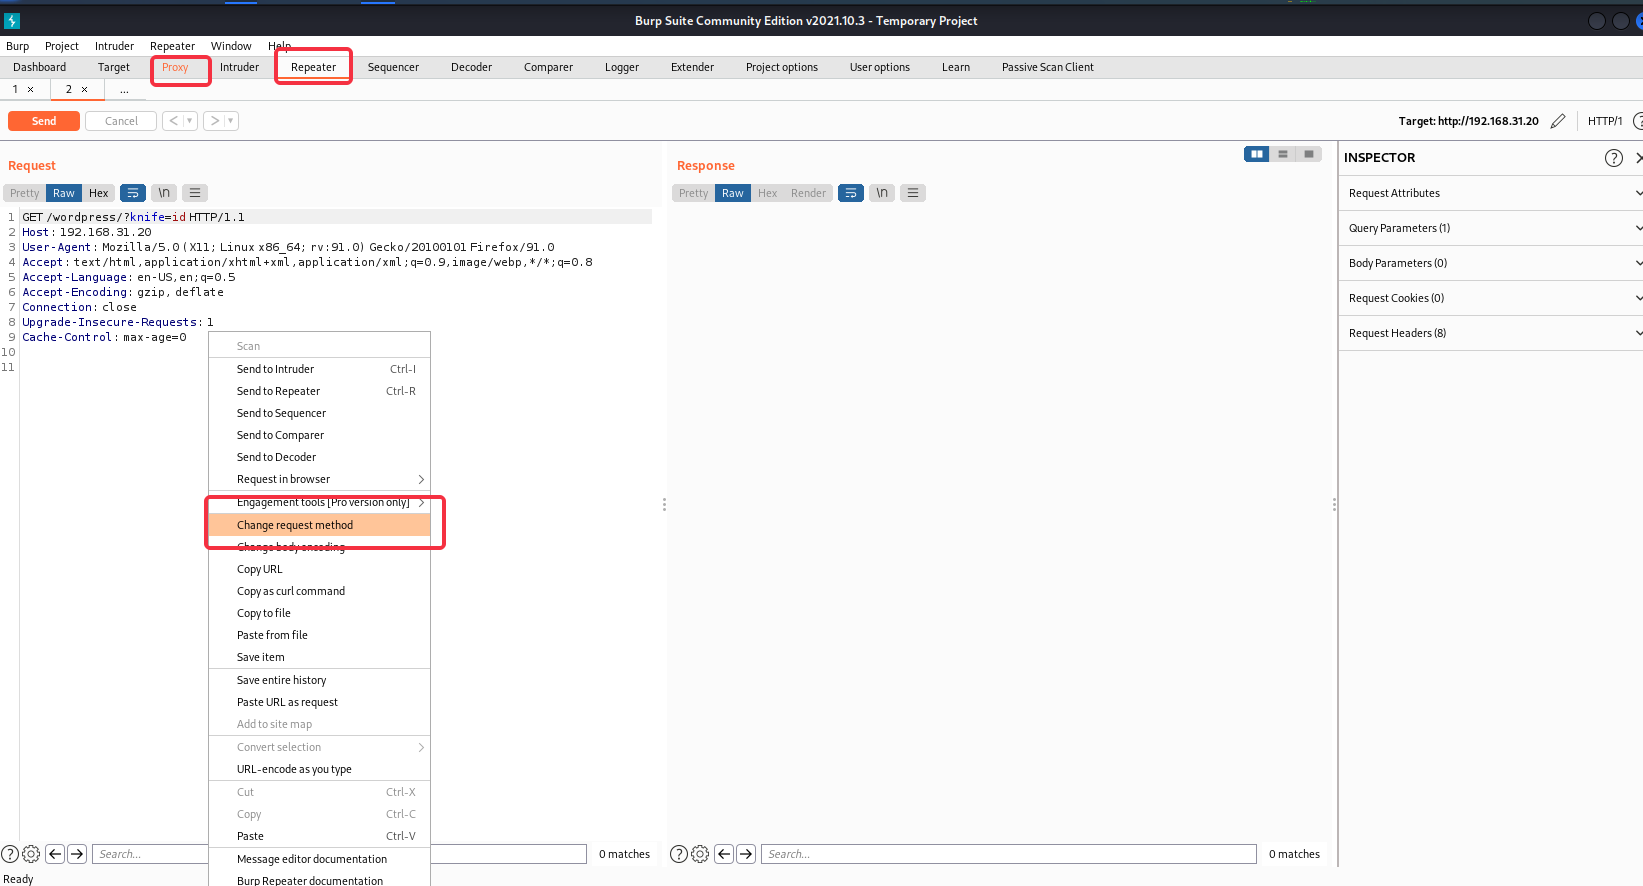Toggle Response non-printable characters \n button

[882, 193]
